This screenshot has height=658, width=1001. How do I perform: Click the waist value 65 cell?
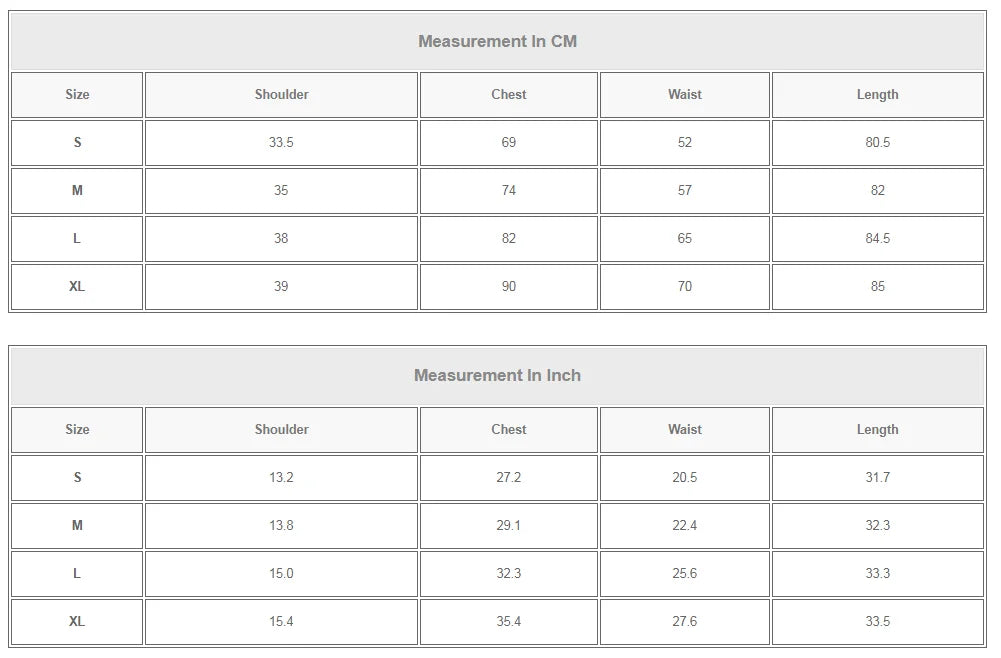click(x=685, y=239)
